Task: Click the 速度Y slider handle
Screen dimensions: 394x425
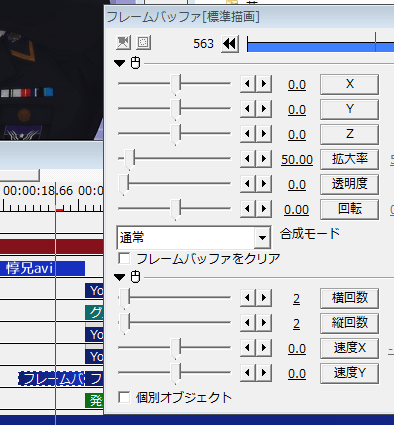Action: point(175,374)
